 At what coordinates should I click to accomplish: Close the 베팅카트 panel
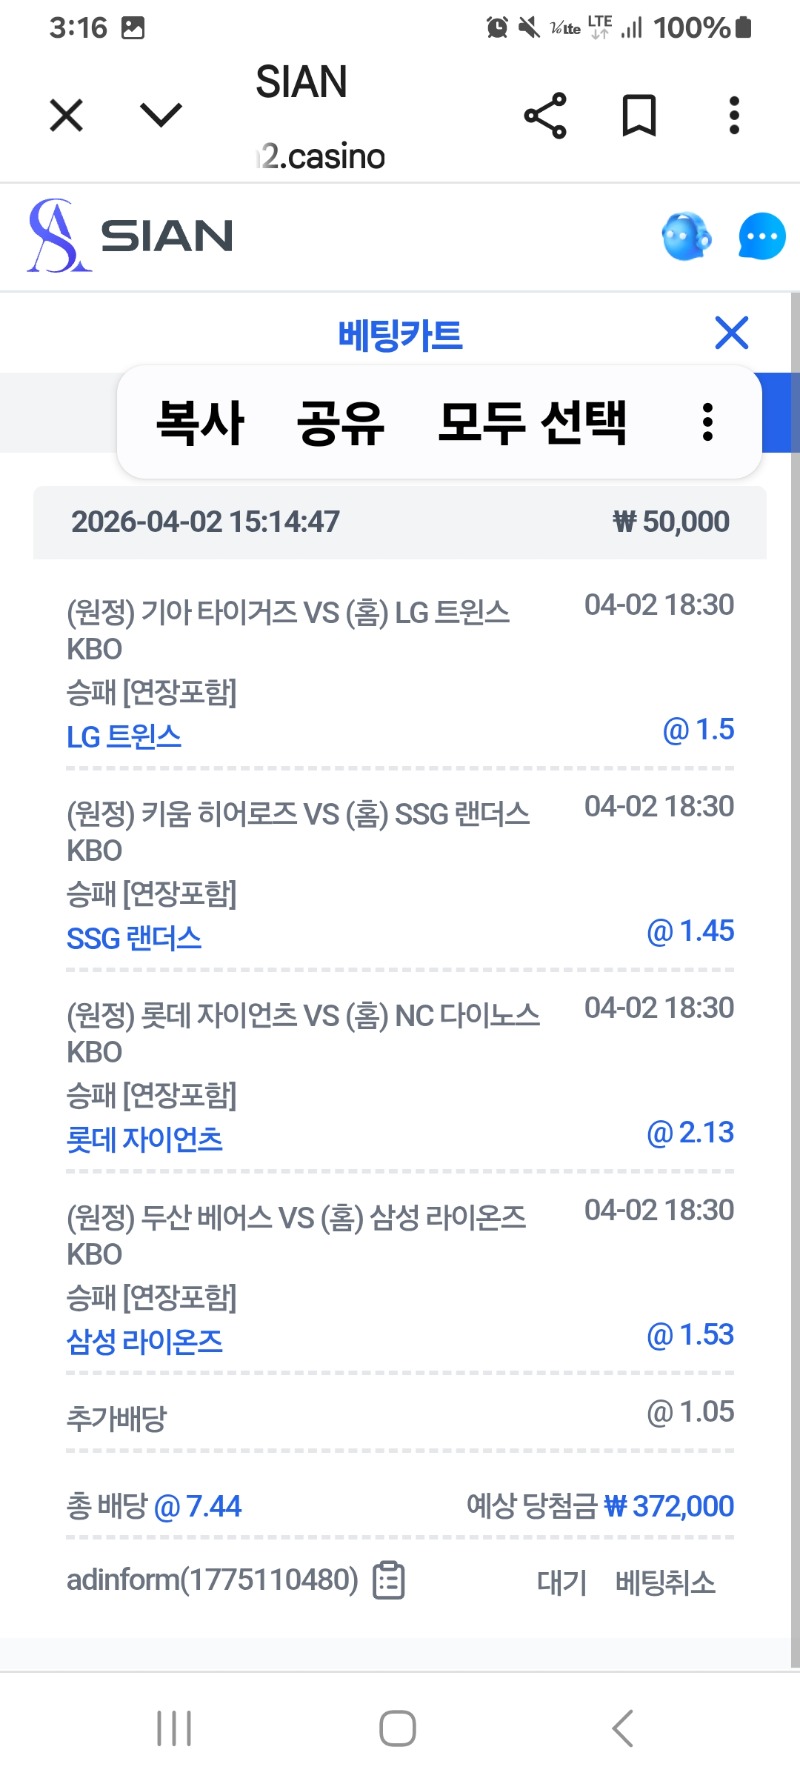click(732, 333)
